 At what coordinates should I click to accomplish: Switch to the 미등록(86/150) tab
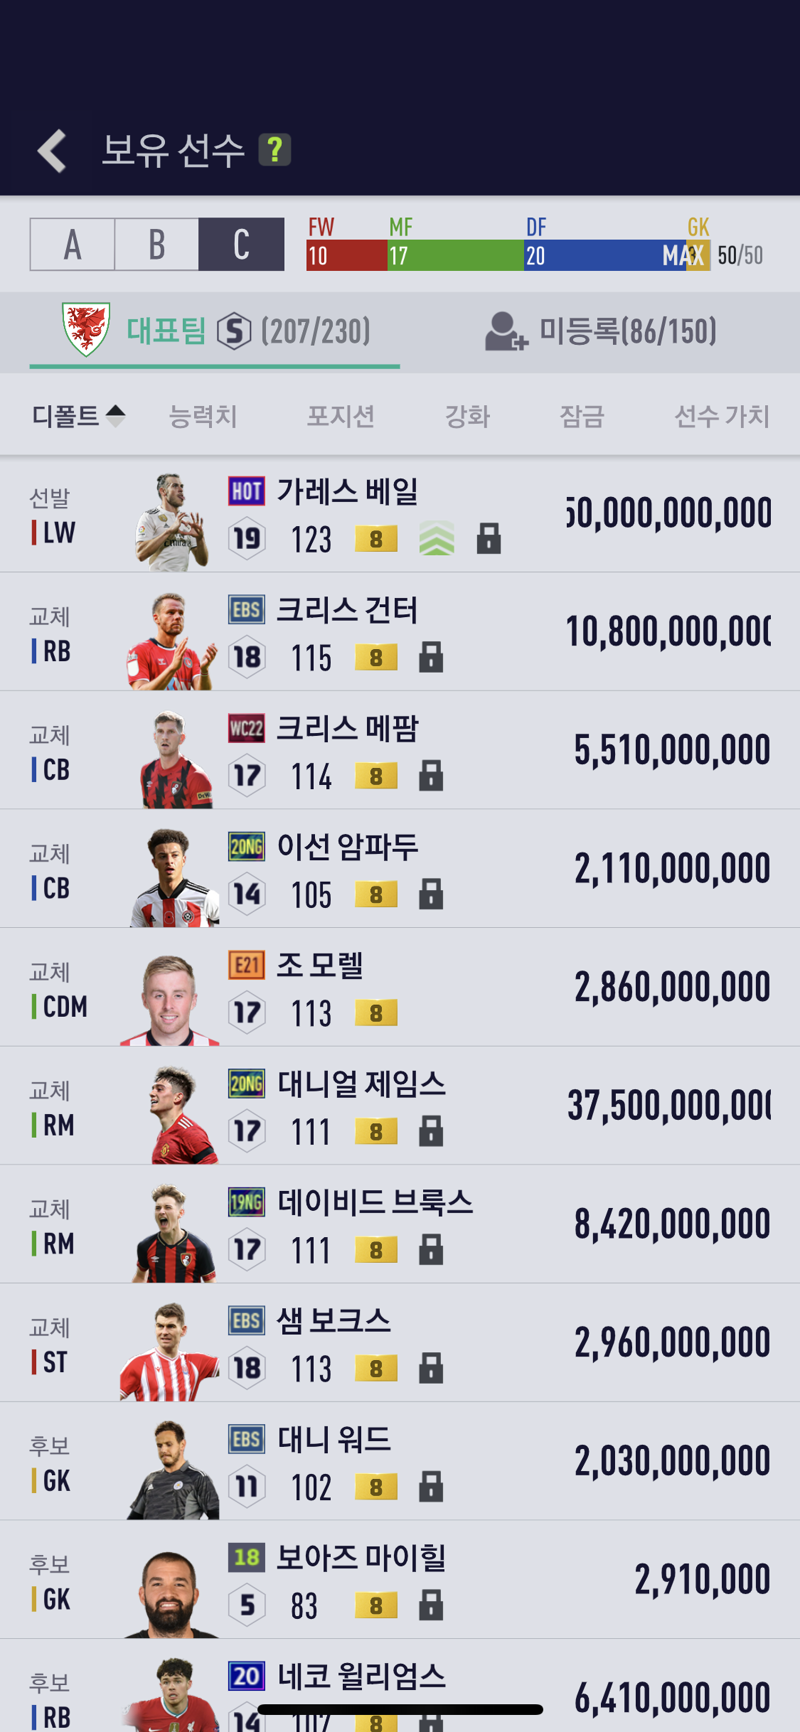point(601,331)
